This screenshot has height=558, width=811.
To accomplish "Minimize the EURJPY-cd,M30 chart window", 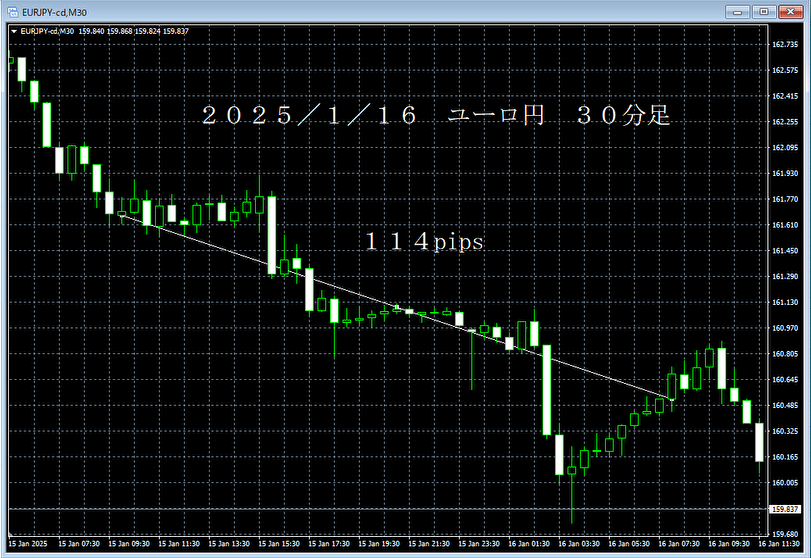I will coord(738,11).
